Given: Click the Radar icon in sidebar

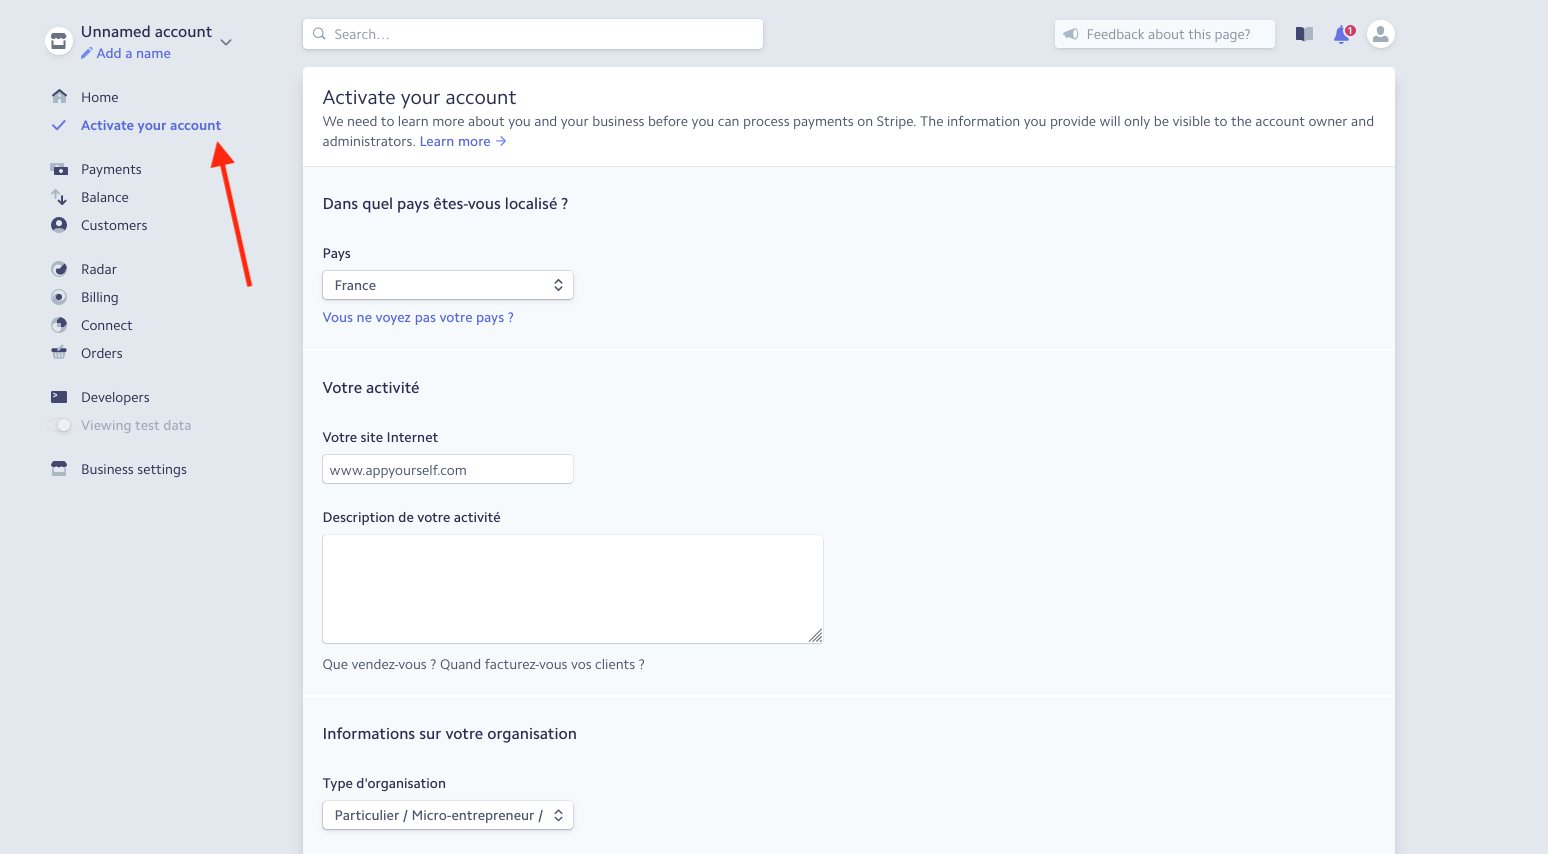Looking at the screenshot, I should click(x=59, y=269).
